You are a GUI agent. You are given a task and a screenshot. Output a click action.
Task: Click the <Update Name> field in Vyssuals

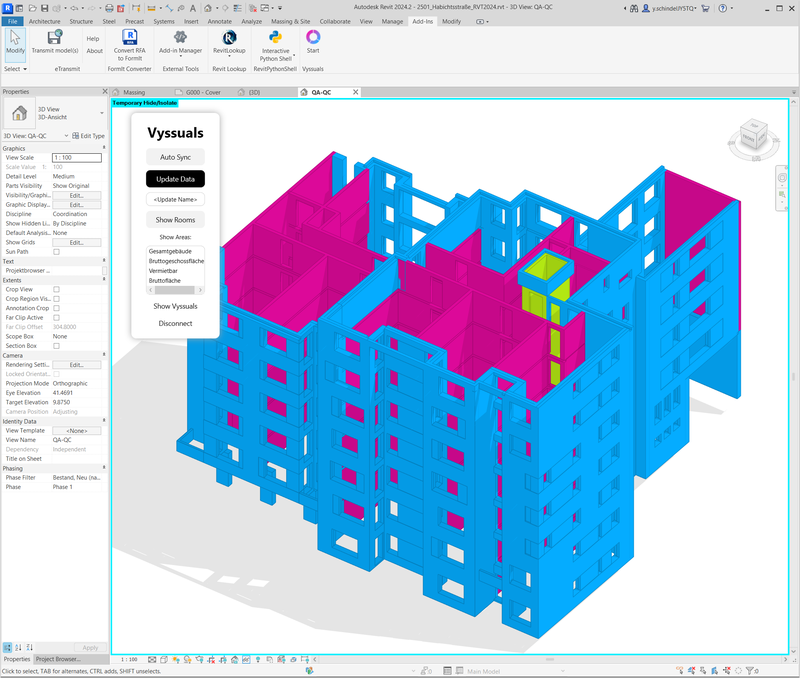pyautogui.click(x=175, y=199)
